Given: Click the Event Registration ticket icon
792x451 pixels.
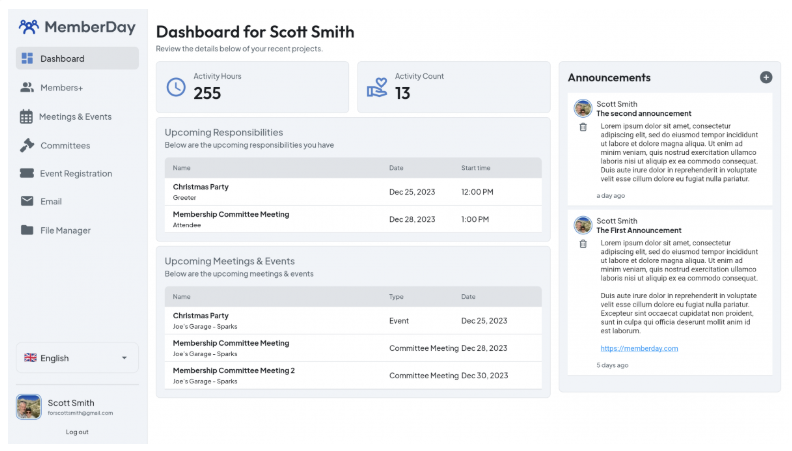Looking at the screenshot, I should click(x=27, y=174).
